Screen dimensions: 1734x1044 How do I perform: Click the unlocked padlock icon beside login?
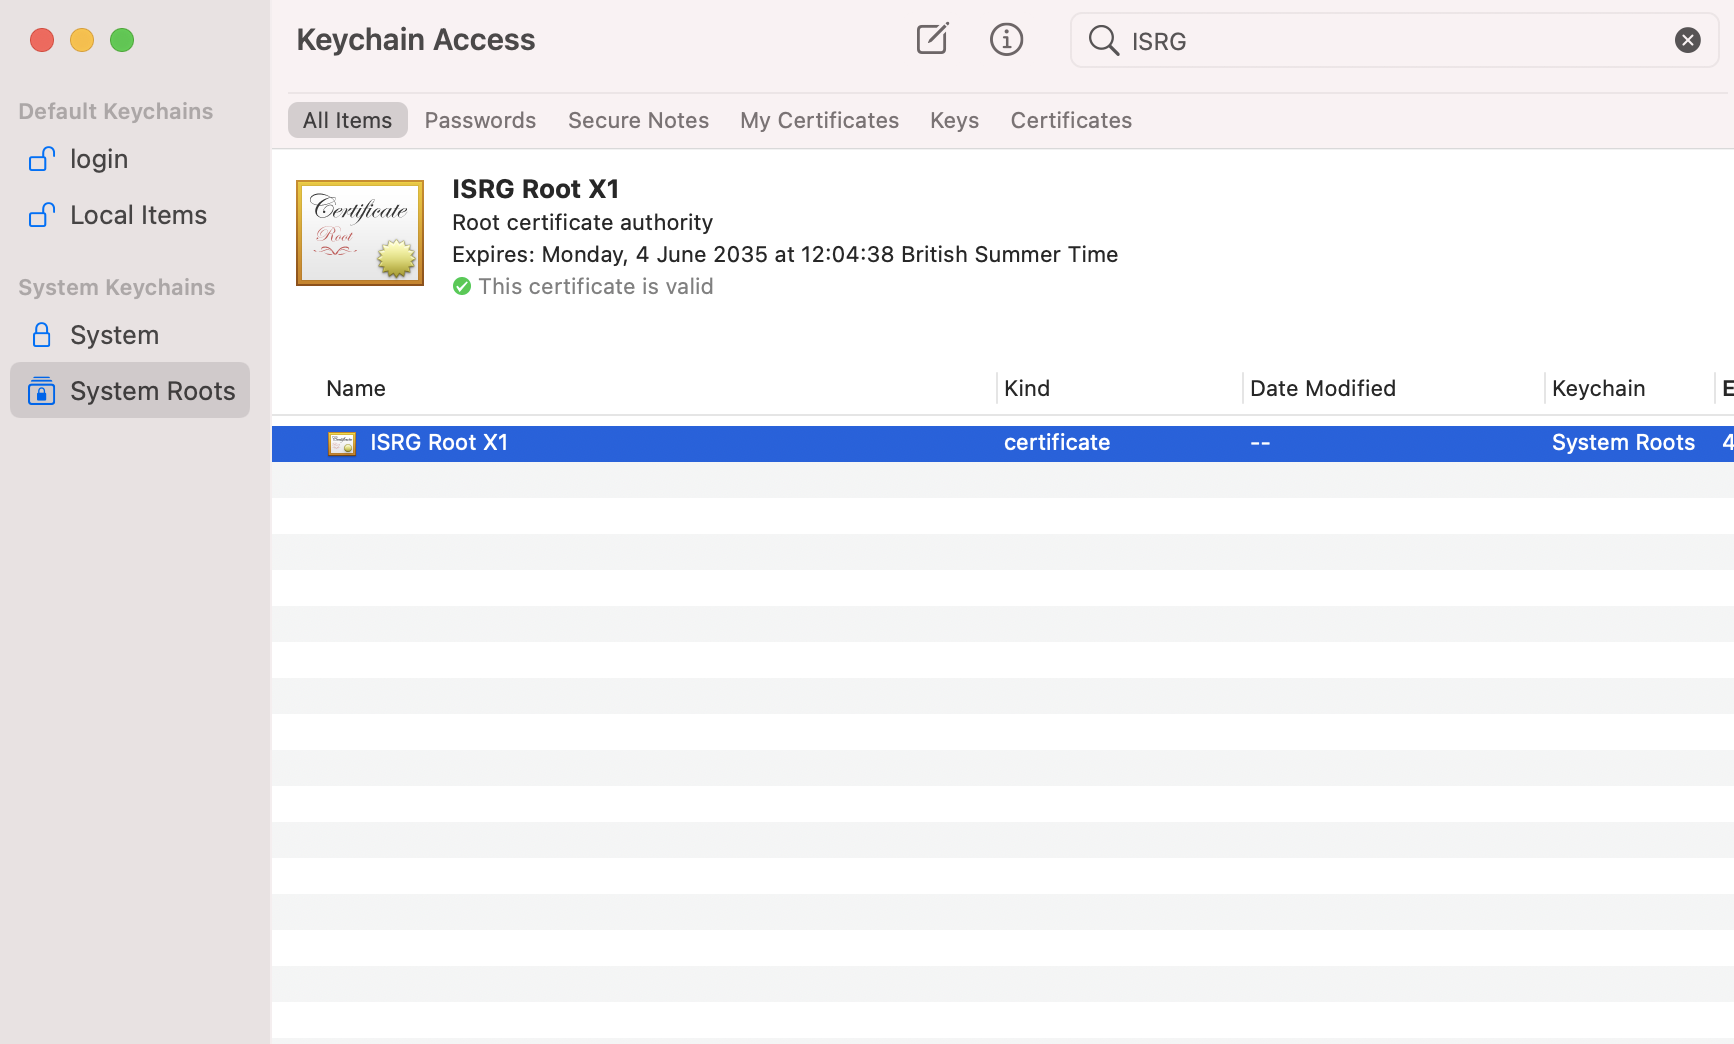coord(41,159)
